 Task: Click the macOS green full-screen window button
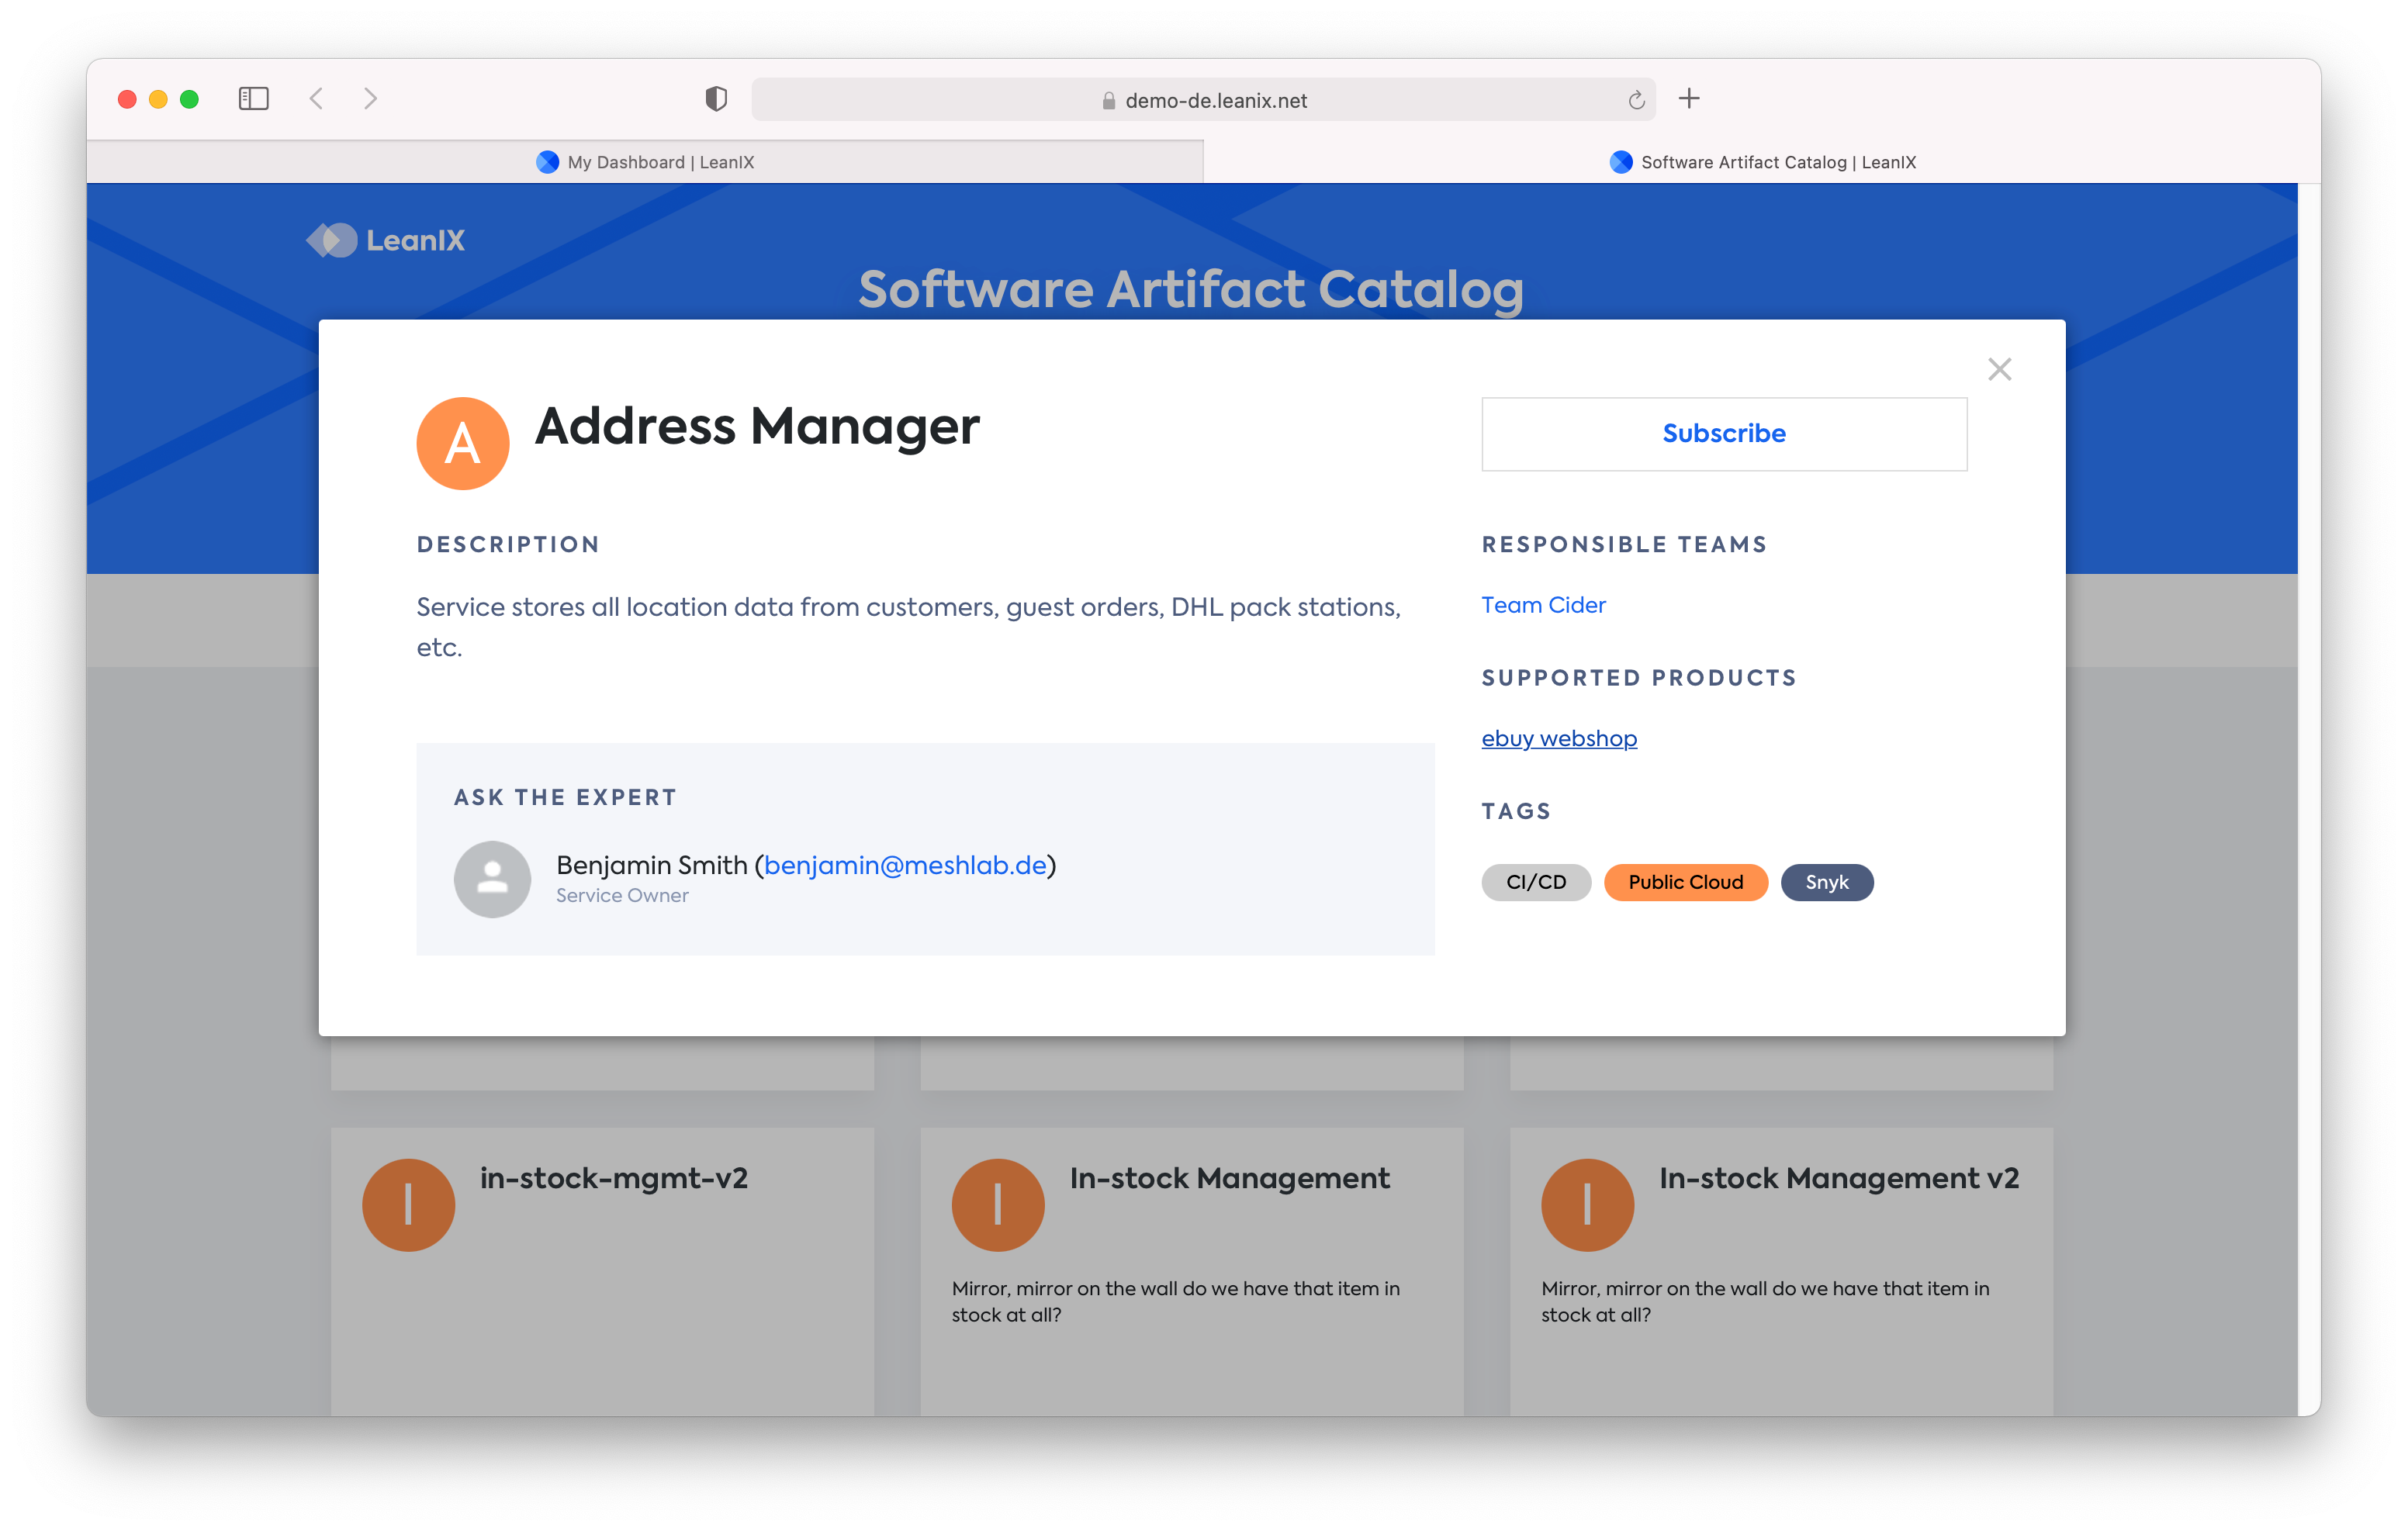189,99
